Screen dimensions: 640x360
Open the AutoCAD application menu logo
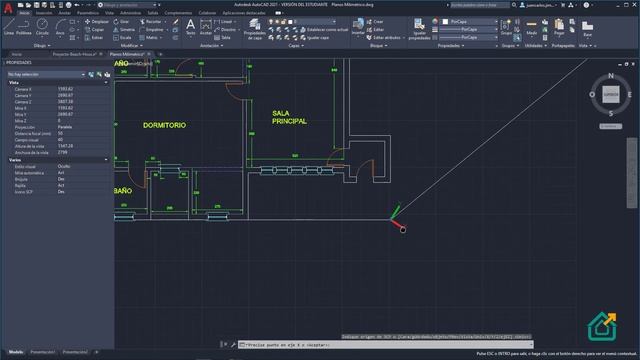tap(8, 8)
